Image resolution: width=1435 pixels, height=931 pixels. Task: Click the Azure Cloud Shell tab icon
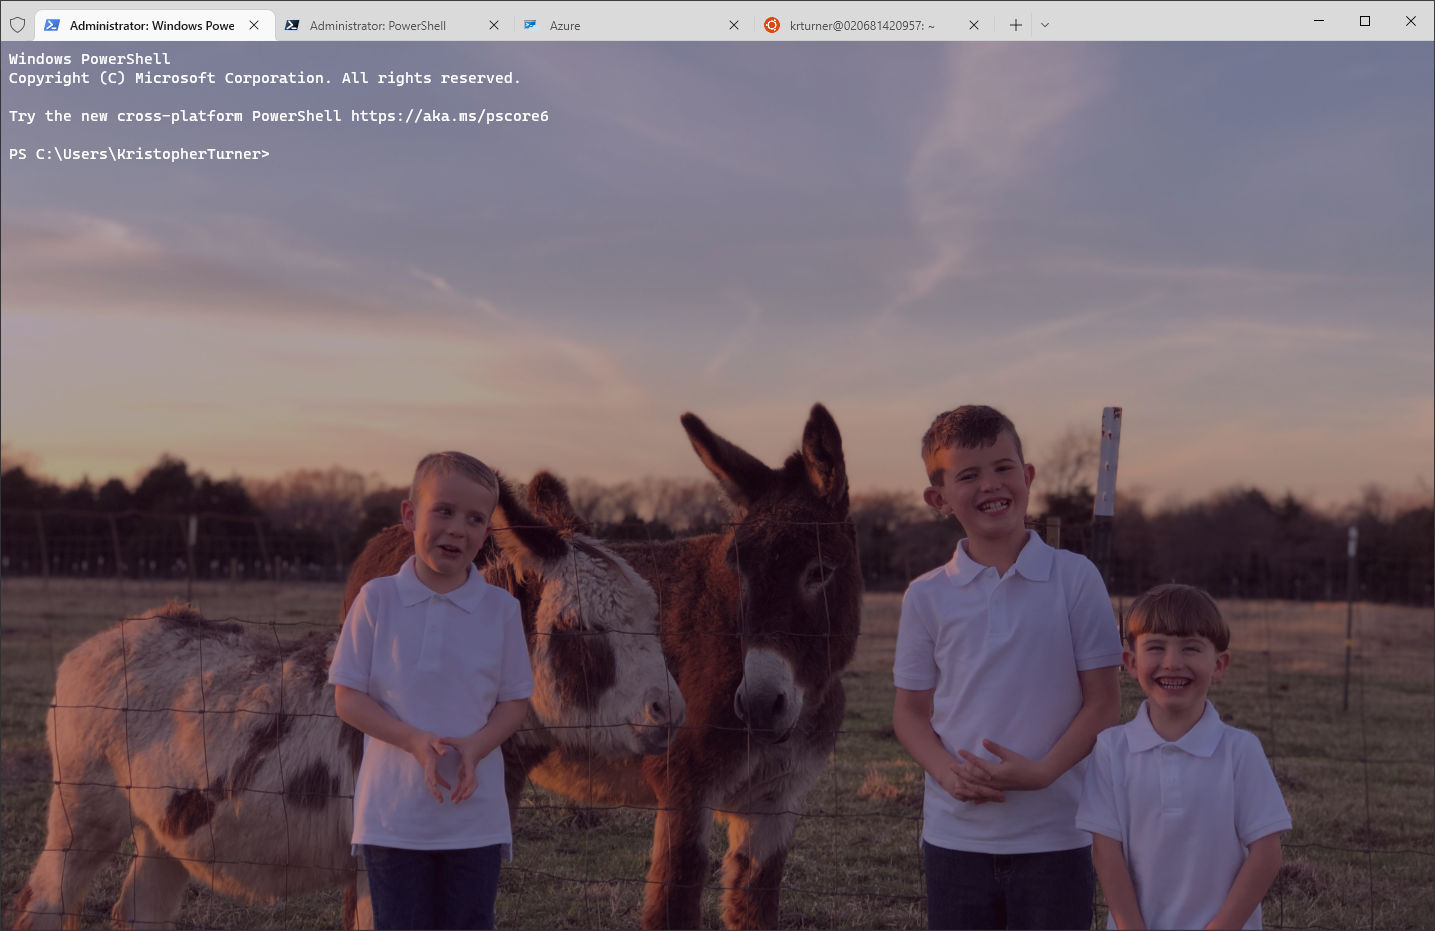pyautogui.click(x=531, y=25)
